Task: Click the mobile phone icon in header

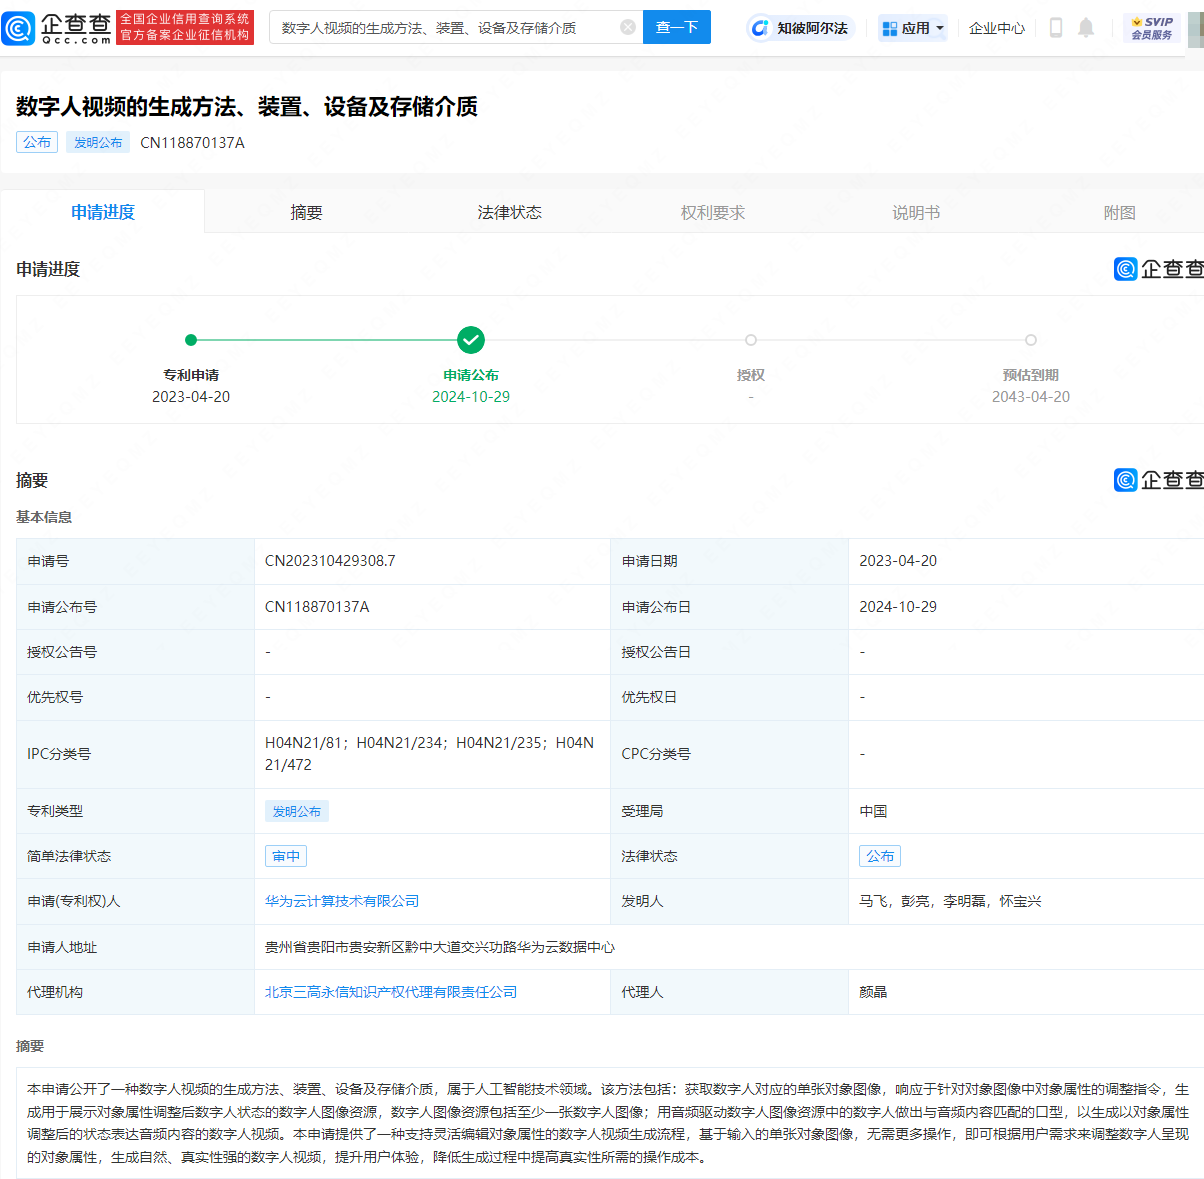Action: coord(1056,28)
